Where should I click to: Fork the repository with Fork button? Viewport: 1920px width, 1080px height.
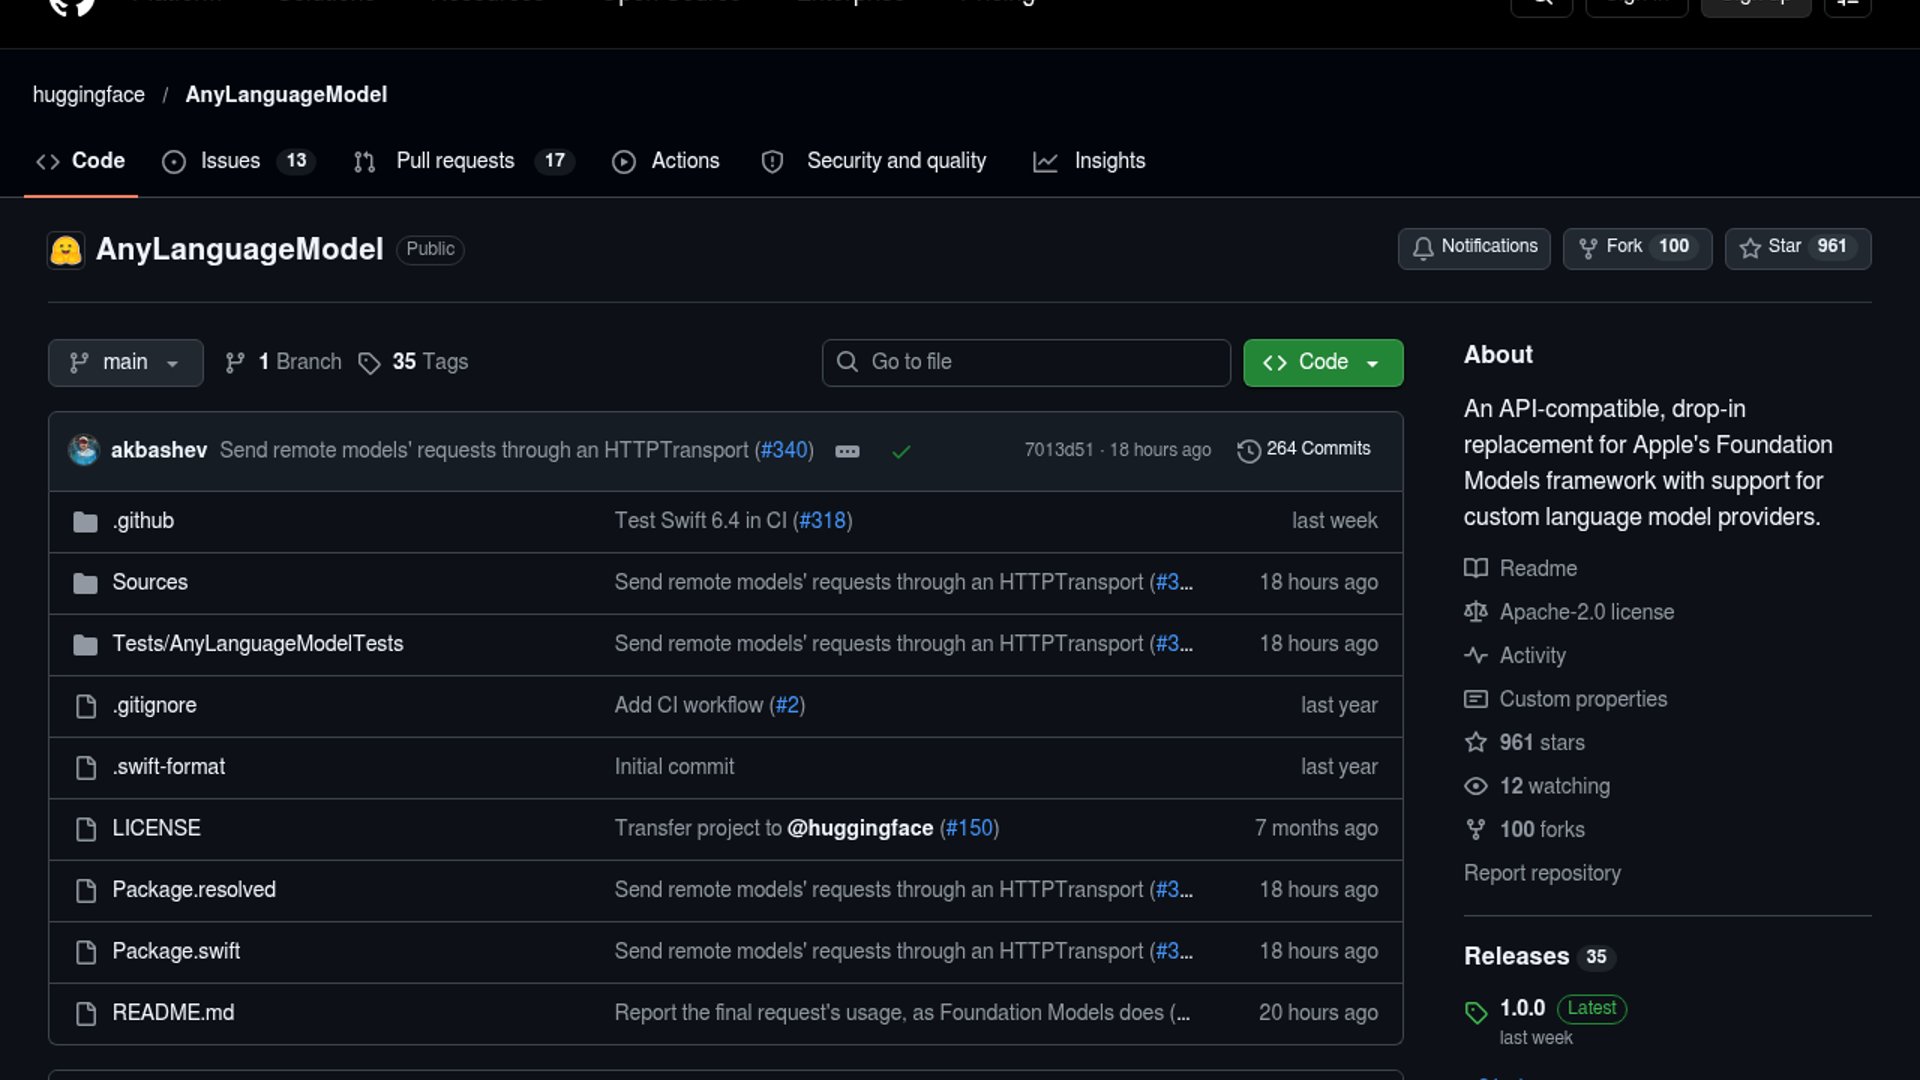coord(1637,247)
